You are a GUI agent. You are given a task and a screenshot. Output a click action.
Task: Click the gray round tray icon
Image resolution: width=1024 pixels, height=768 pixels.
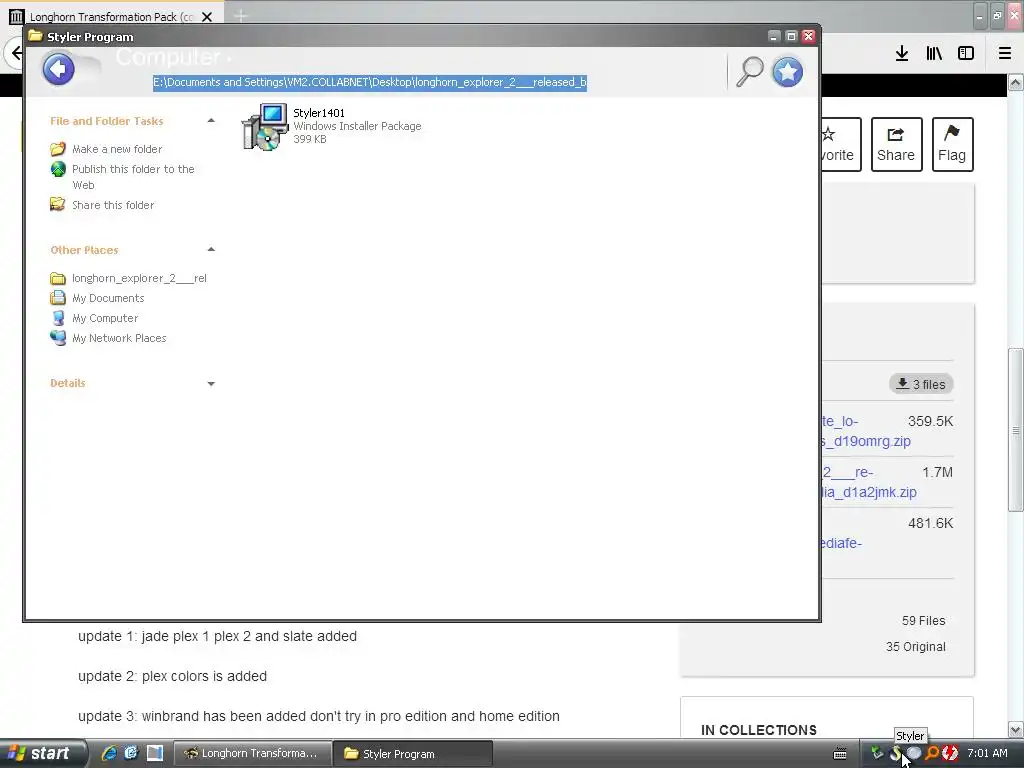click(914, 753)
